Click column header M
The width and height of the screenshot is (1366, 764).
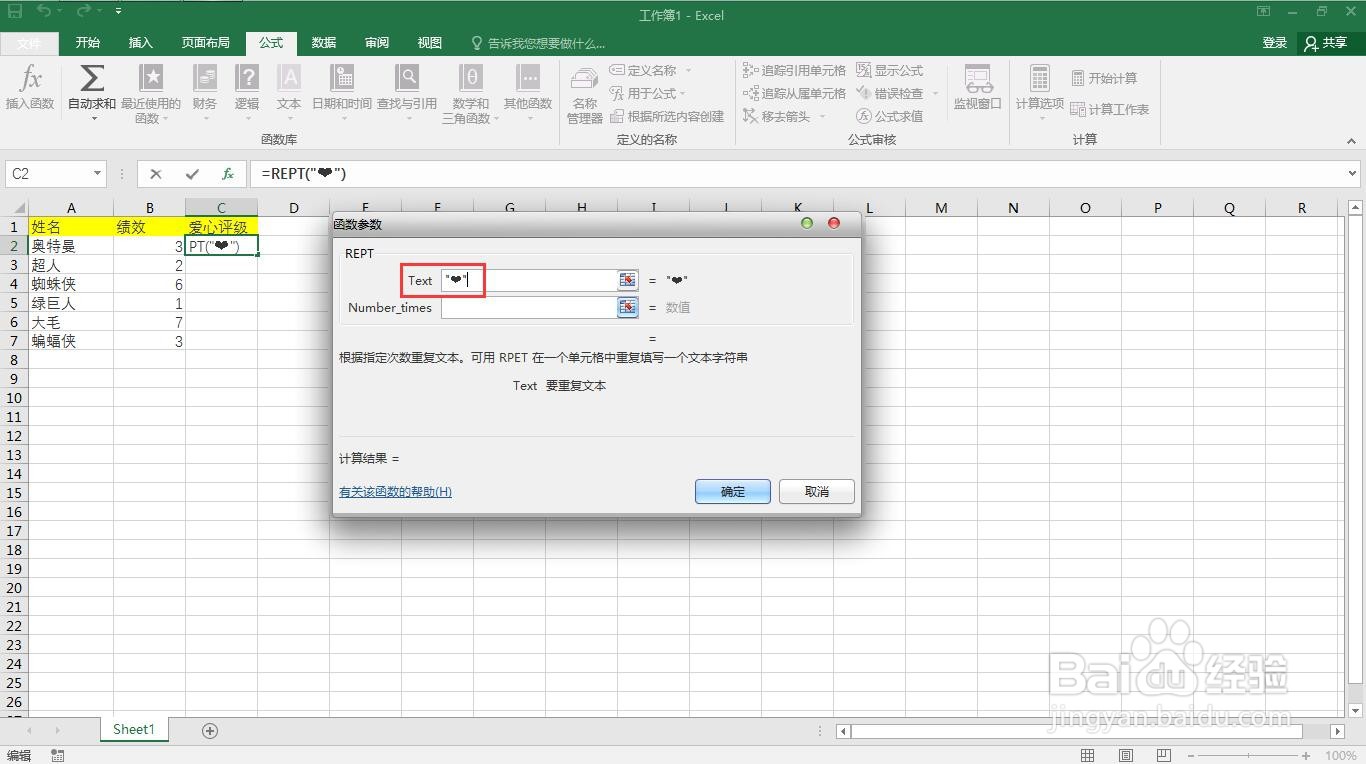click(941, 208)
